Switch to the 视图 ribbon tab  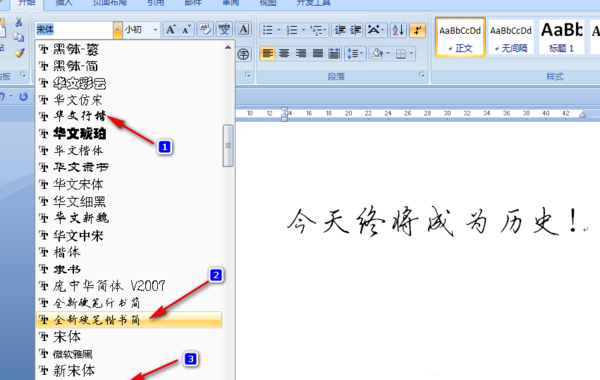267,3
